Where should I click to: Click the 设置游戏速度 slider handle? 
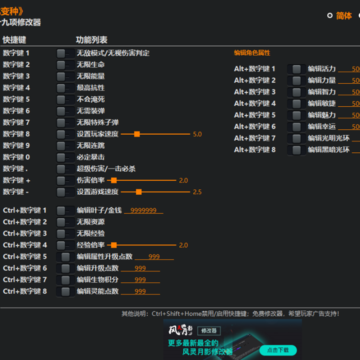point(139,192)
